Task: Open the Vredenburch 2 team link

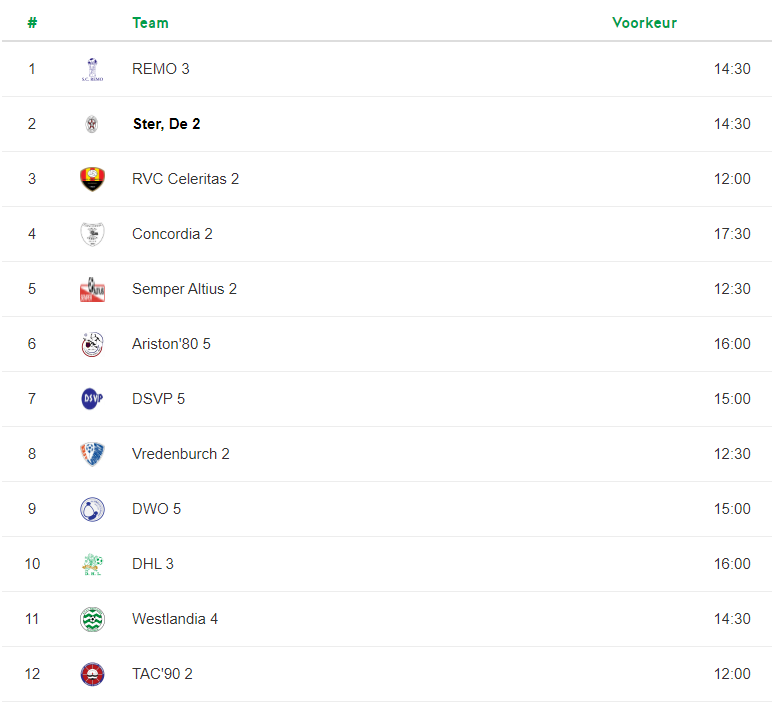Action: pyautogui.click(x=181, y=454)
